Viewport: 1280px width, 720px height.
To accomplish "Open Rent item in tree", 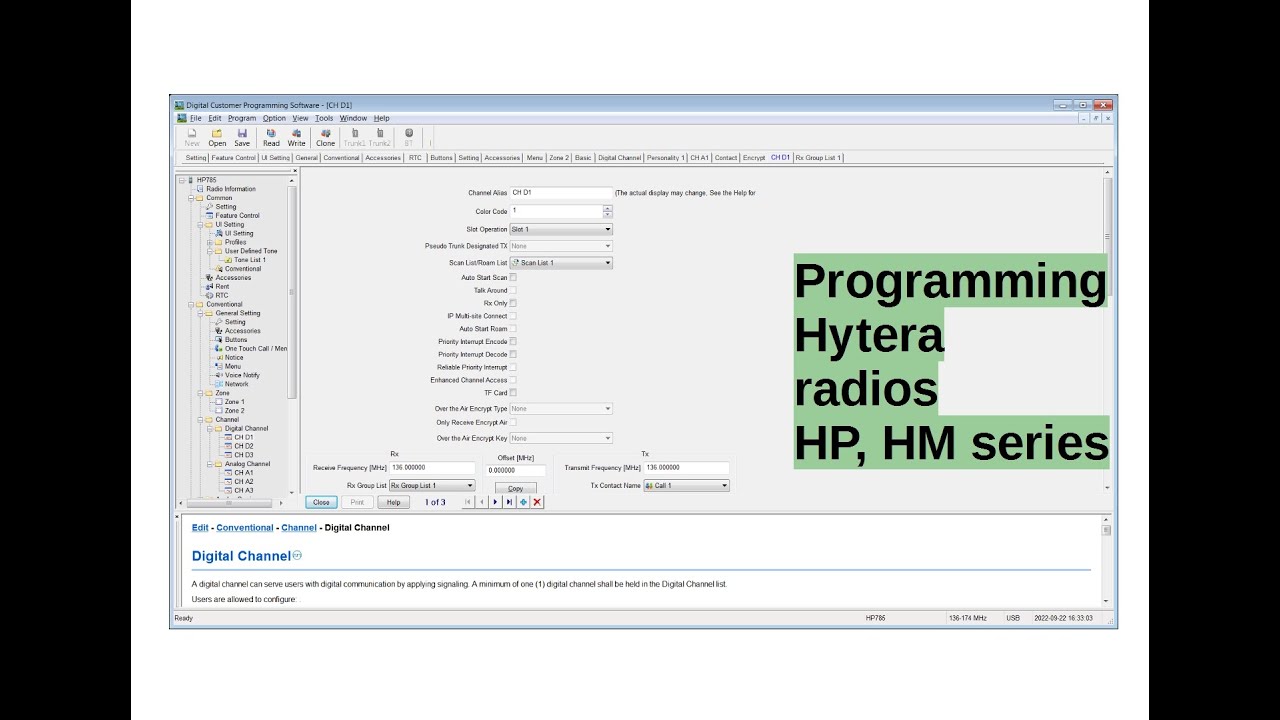I will [x=222, y=286].
